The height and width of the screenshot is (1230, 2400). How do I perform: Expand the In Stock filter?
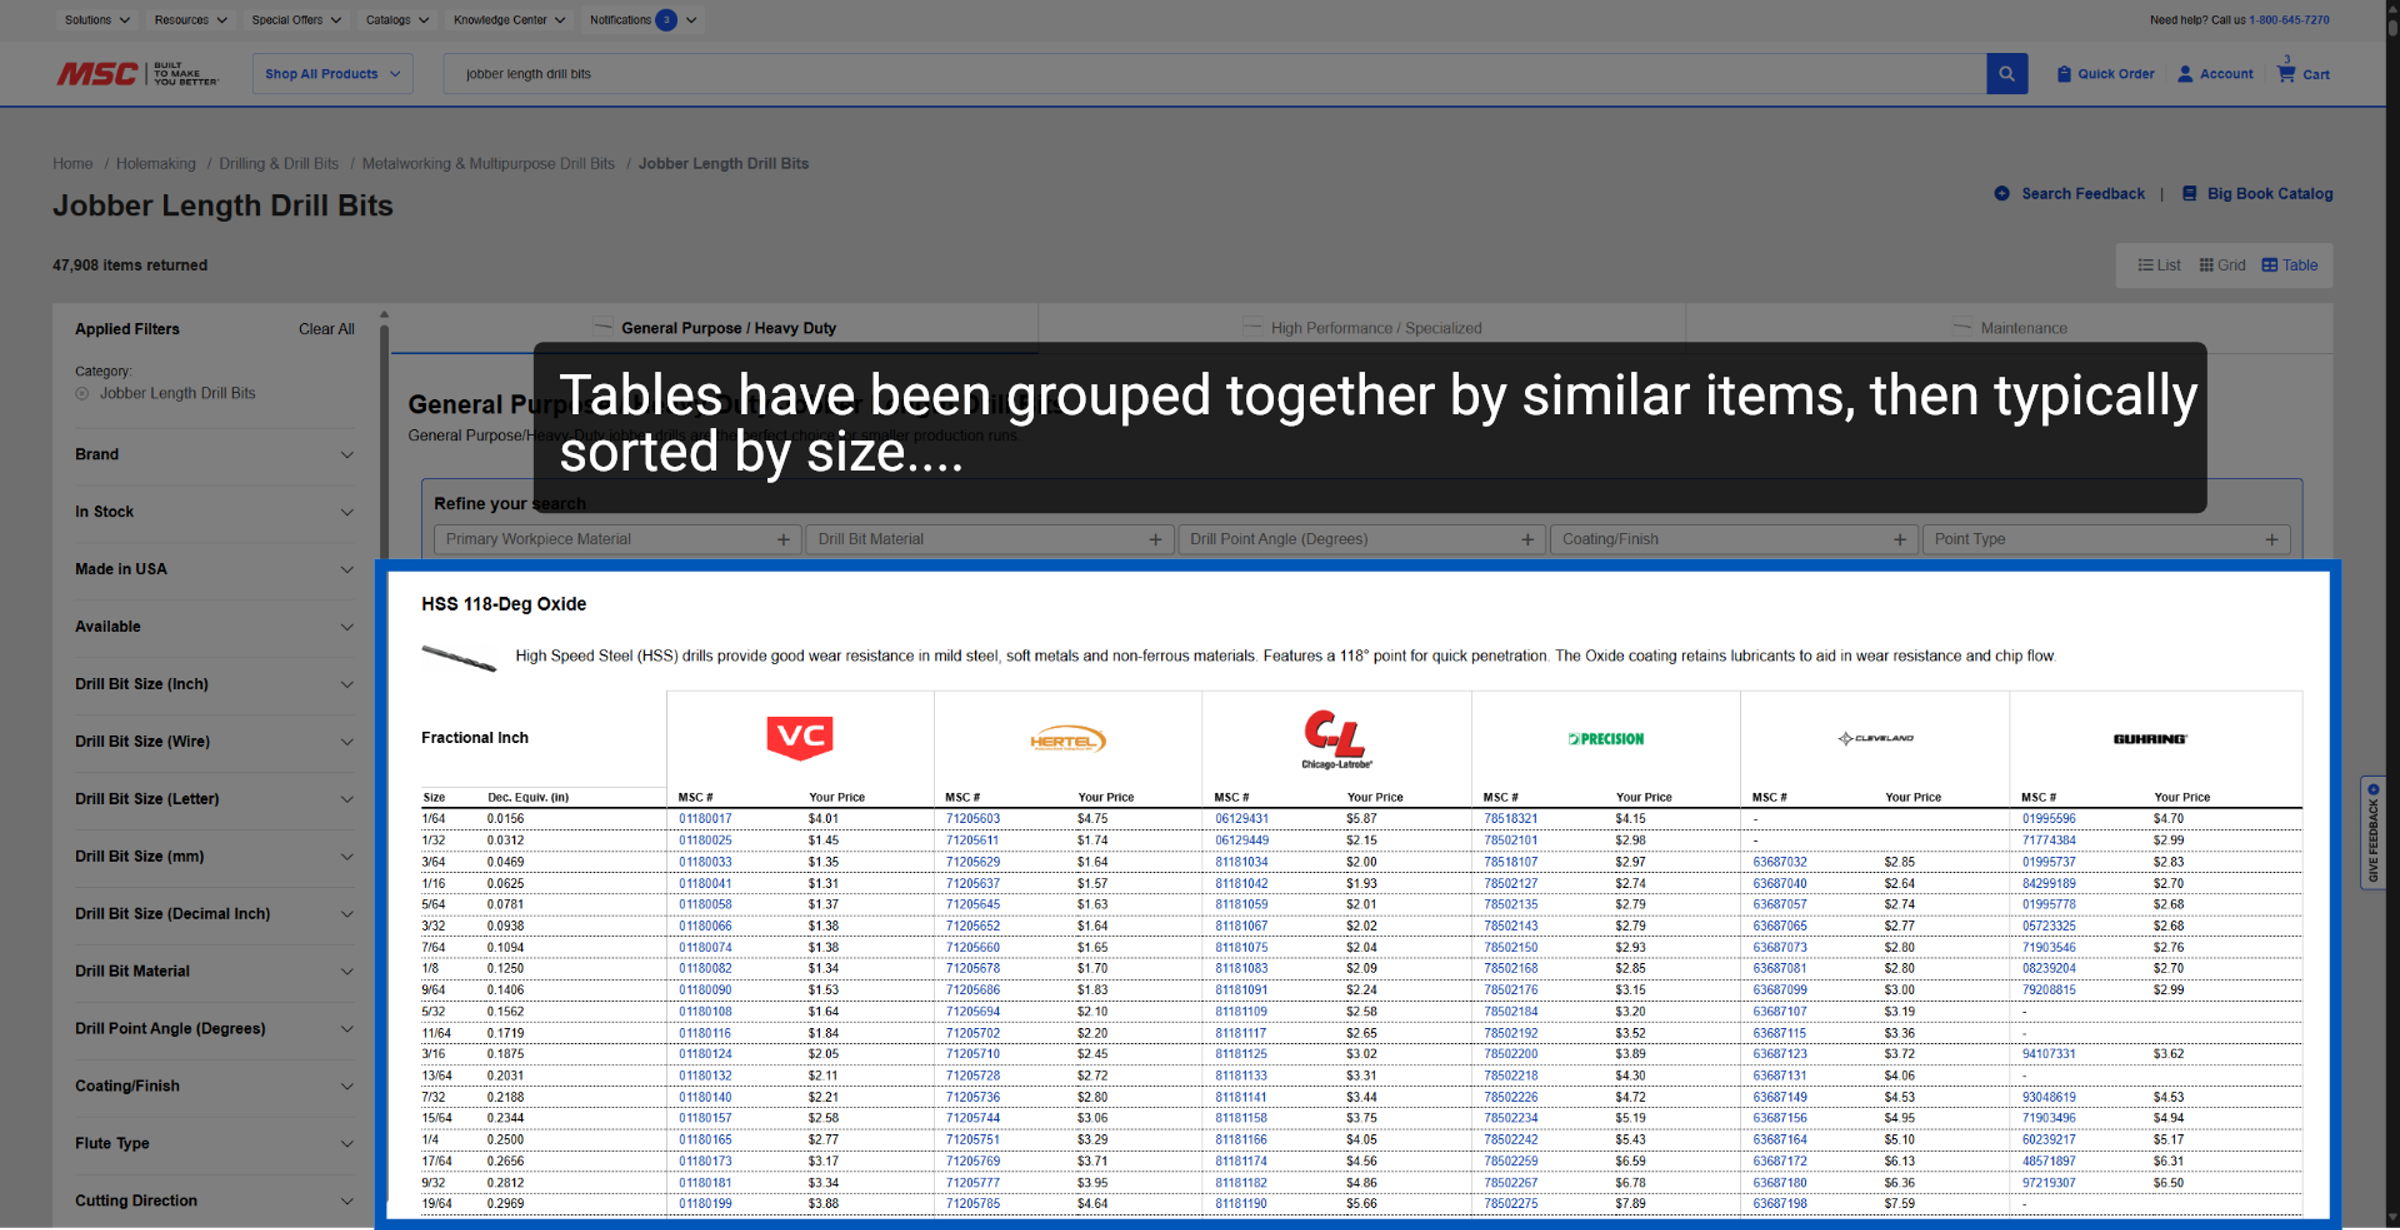[x=214, y=512]
